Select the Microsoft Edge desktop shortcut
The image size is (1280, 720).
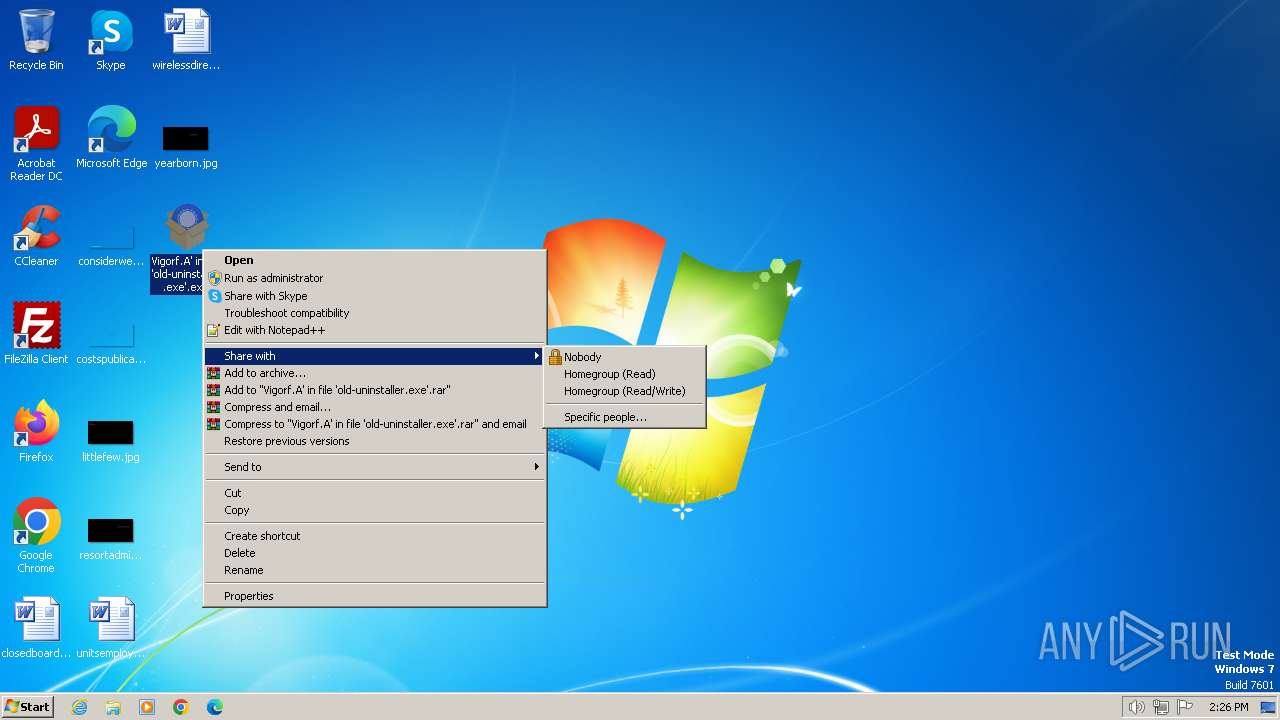click(x=111, y=138)
